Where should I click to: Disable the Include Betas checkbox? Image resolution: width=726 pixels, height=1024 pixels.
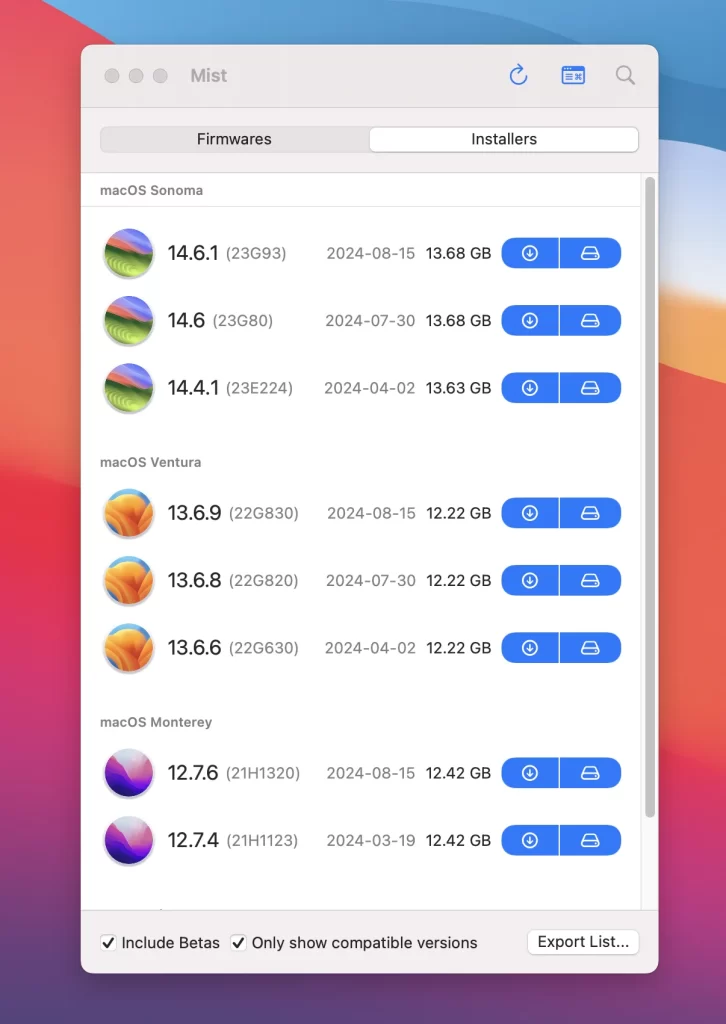click(x=108, y=942)
